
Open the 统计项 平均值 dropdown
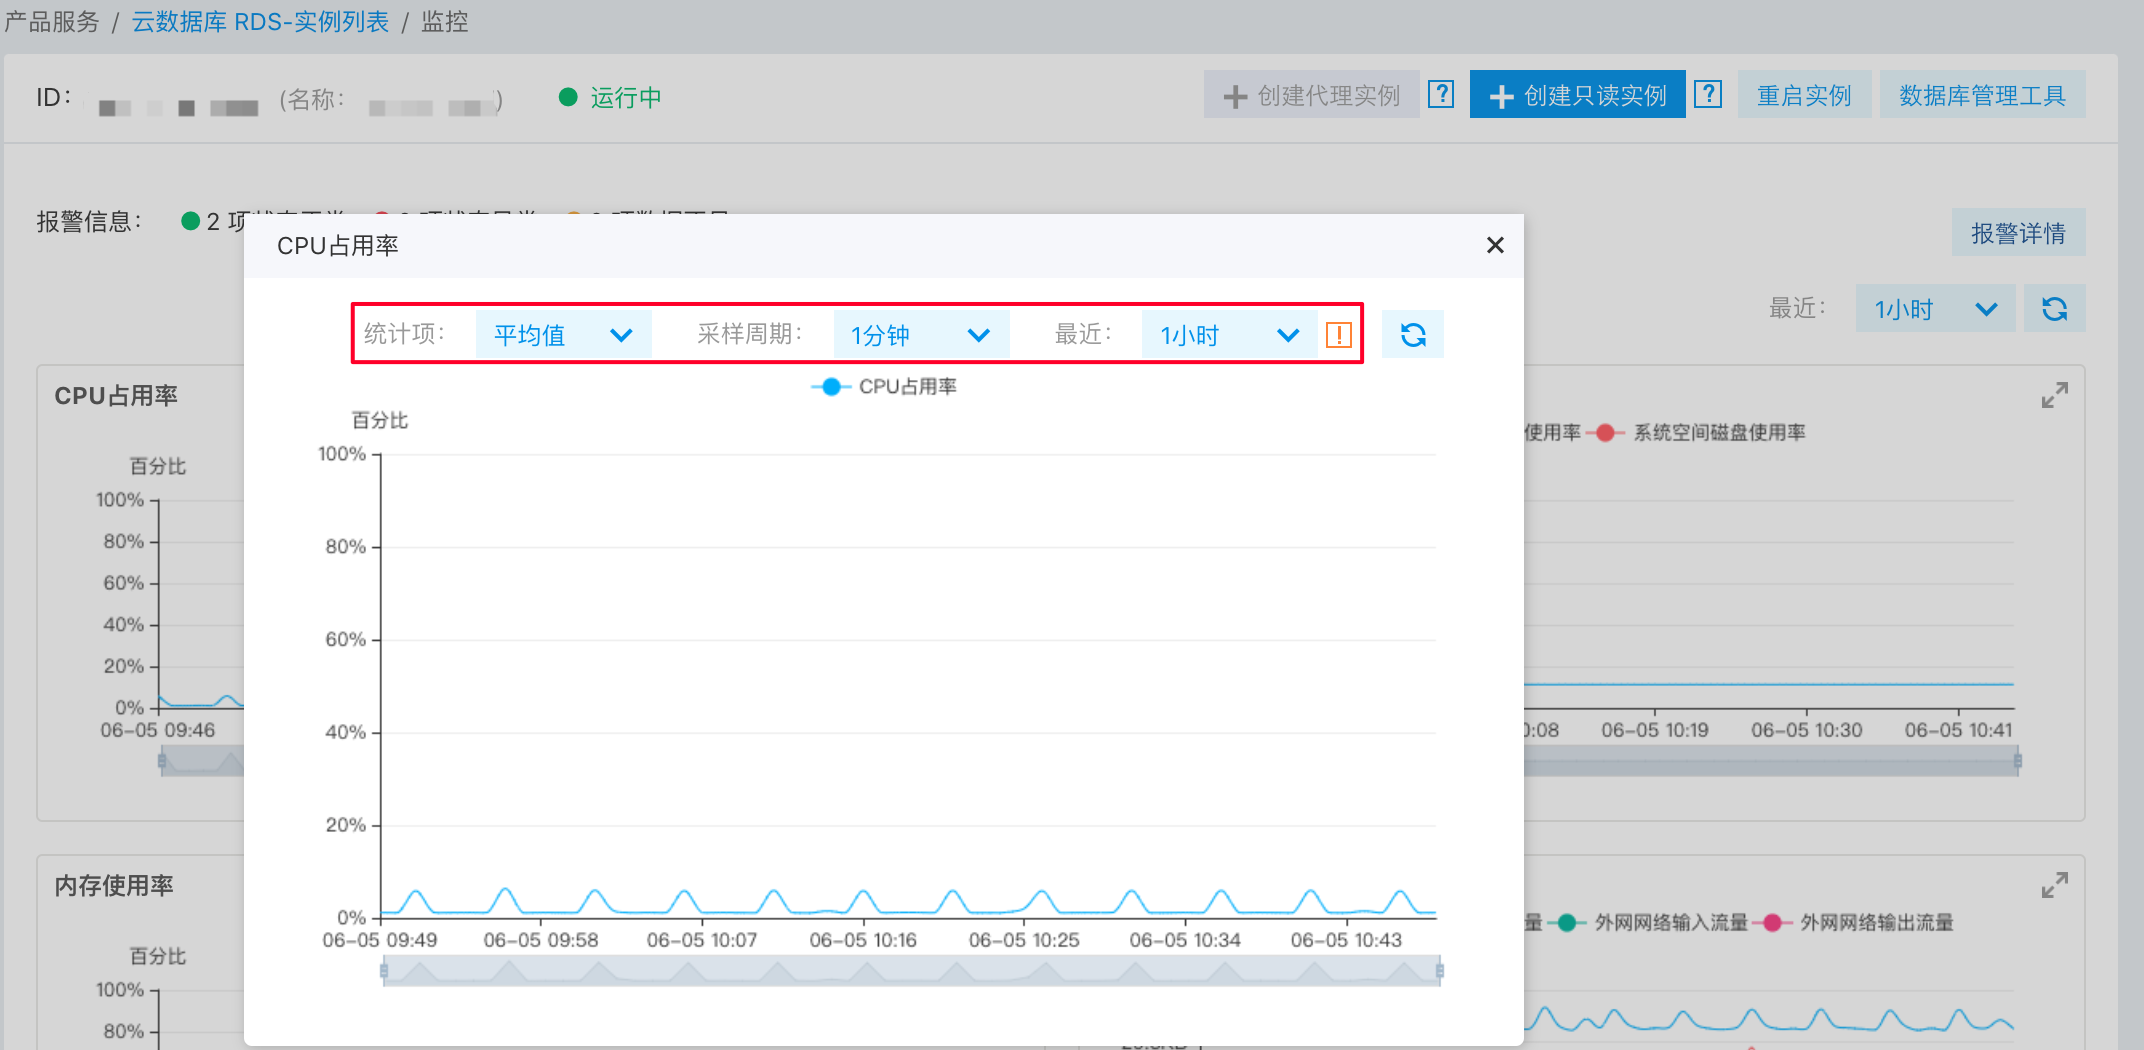tap(563, 335)
